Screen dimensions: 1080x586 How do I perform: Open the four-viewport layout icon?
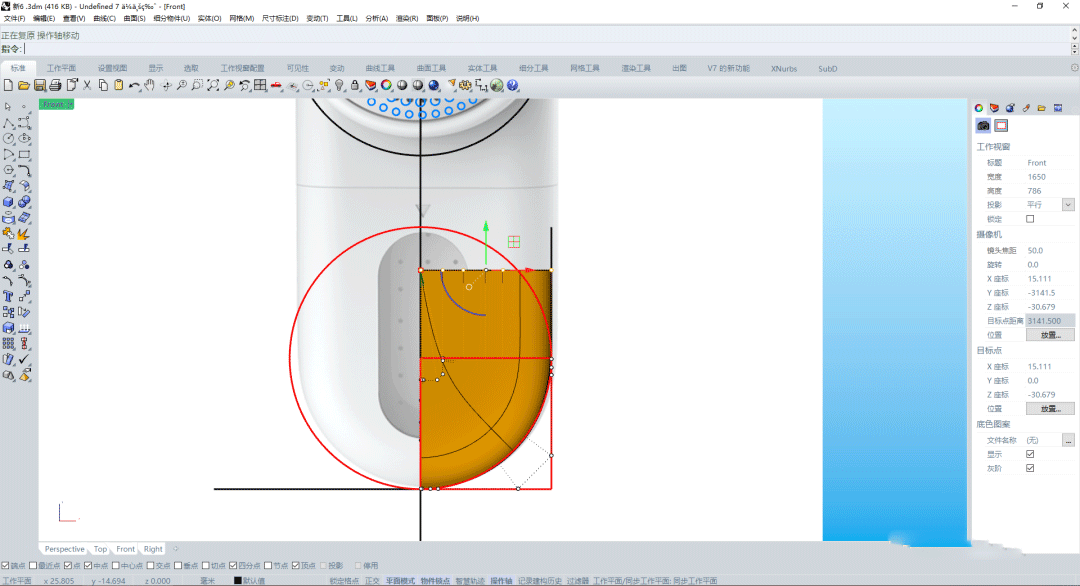[258, 86]
